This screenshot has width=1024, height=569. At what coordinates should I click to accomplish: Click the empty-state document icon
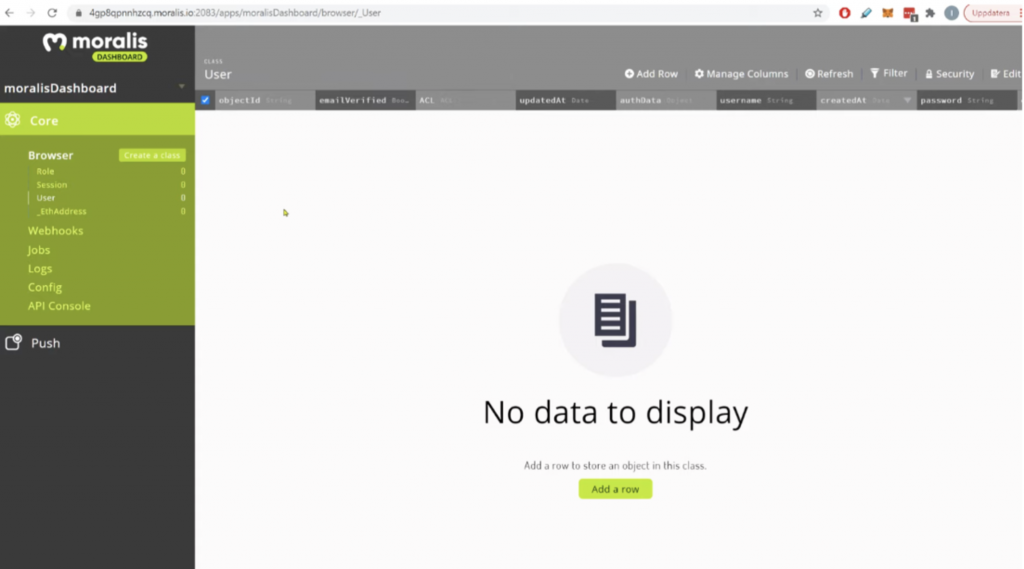pyautogui.click(x=615, y=319)
